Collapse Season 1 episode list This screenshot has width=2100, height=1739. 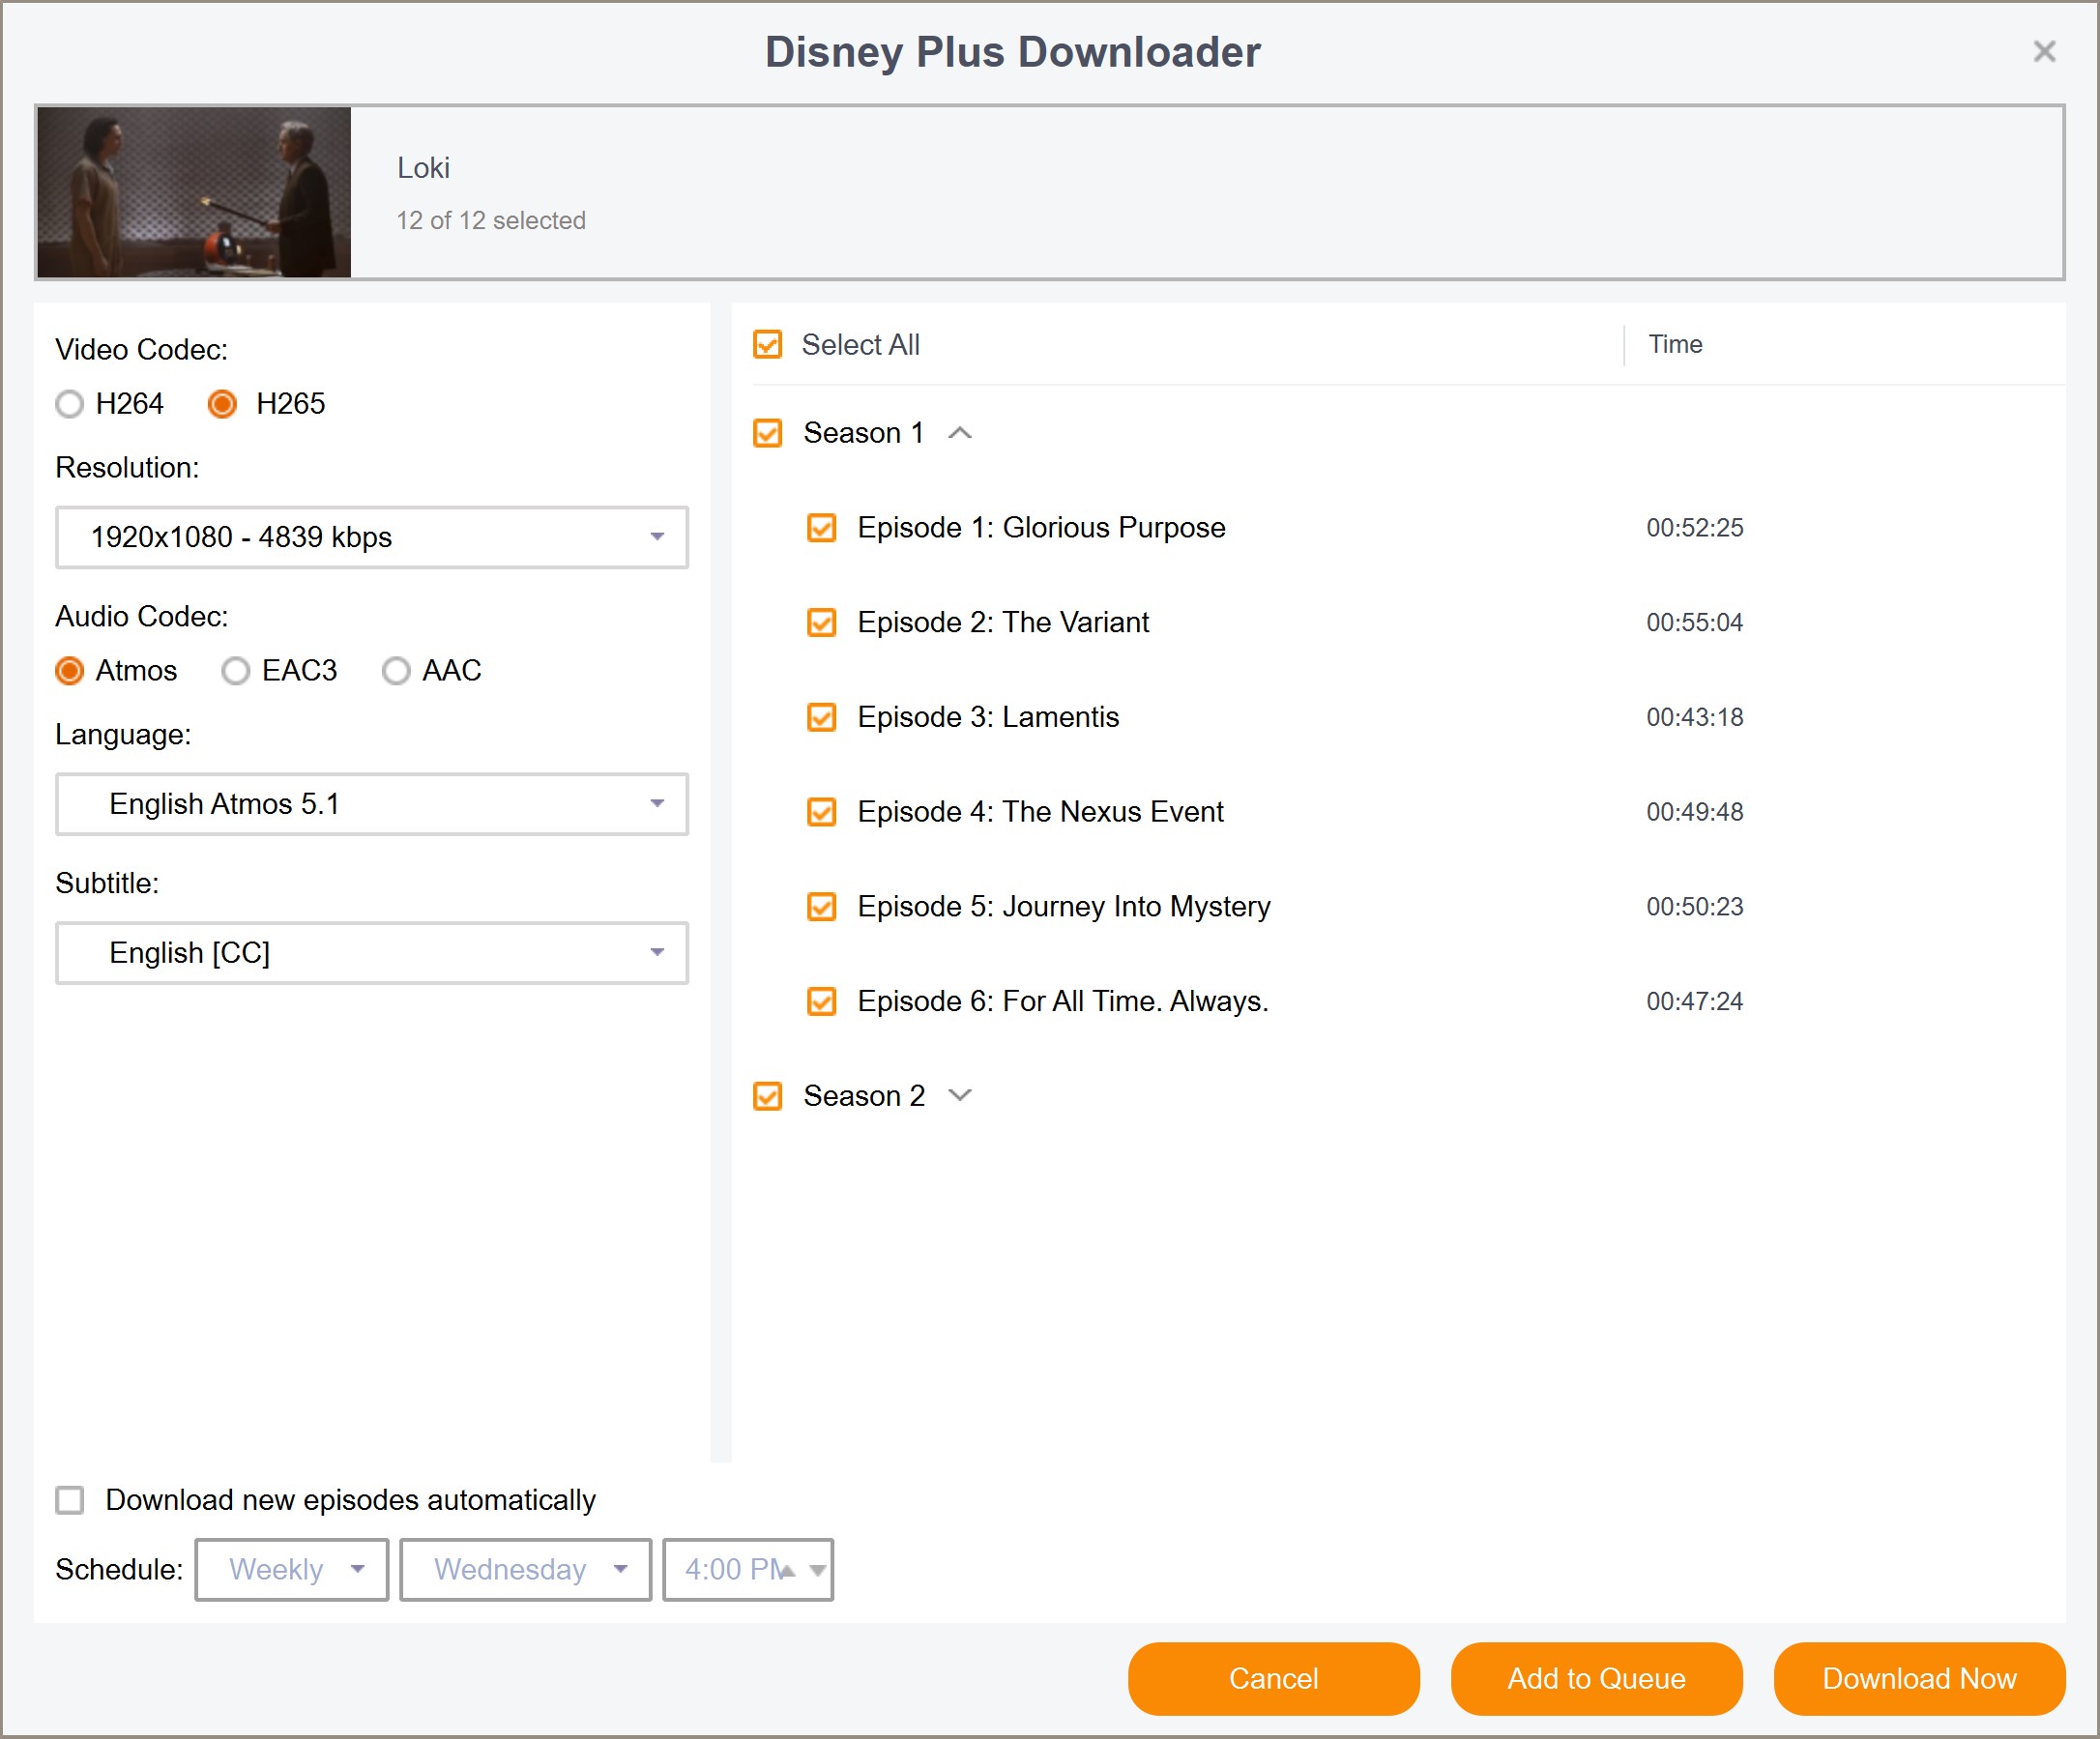click(960, 433)
